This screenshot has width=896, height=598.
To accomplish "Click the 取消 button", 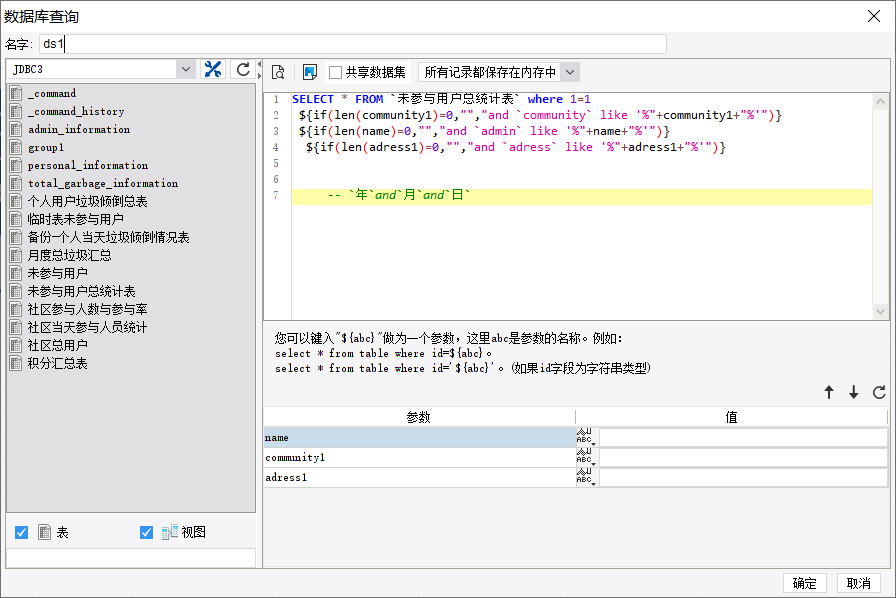I will [x=858, y=583].
